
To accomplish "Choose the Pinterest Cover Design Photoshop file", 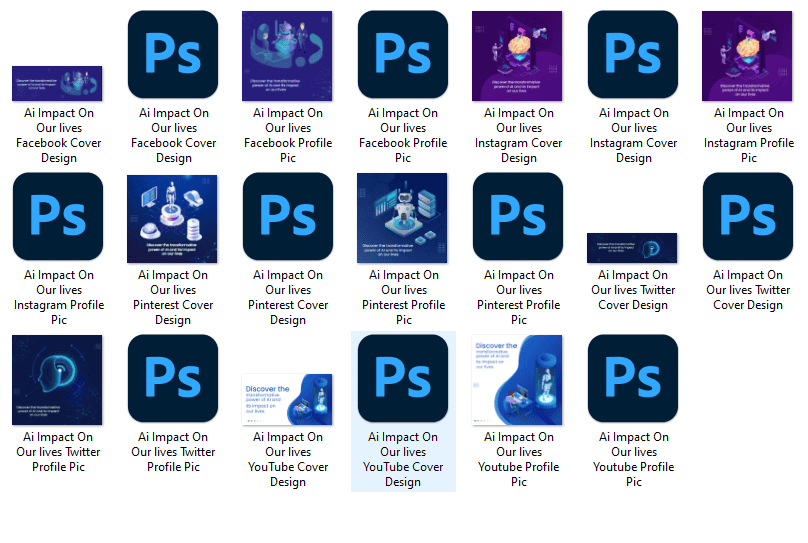I will tap(288, 216).
